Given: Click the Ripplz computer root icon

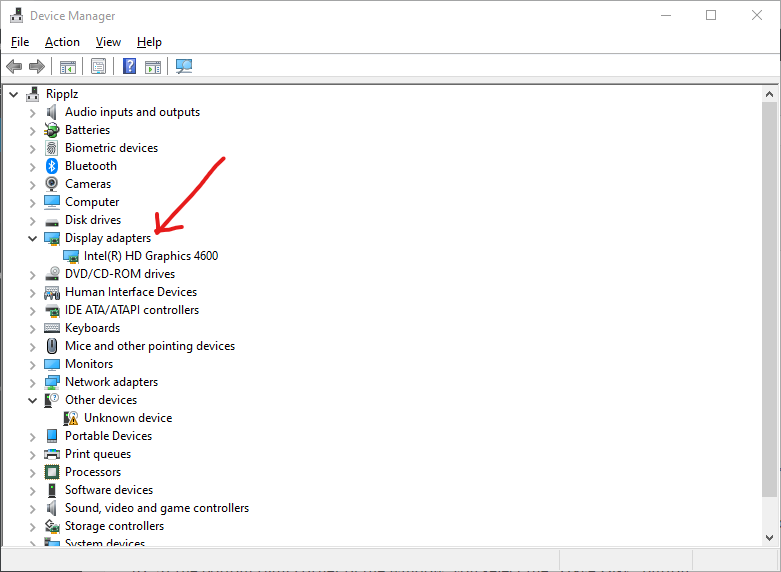Looking at the screenshot, I should [33, 94].
